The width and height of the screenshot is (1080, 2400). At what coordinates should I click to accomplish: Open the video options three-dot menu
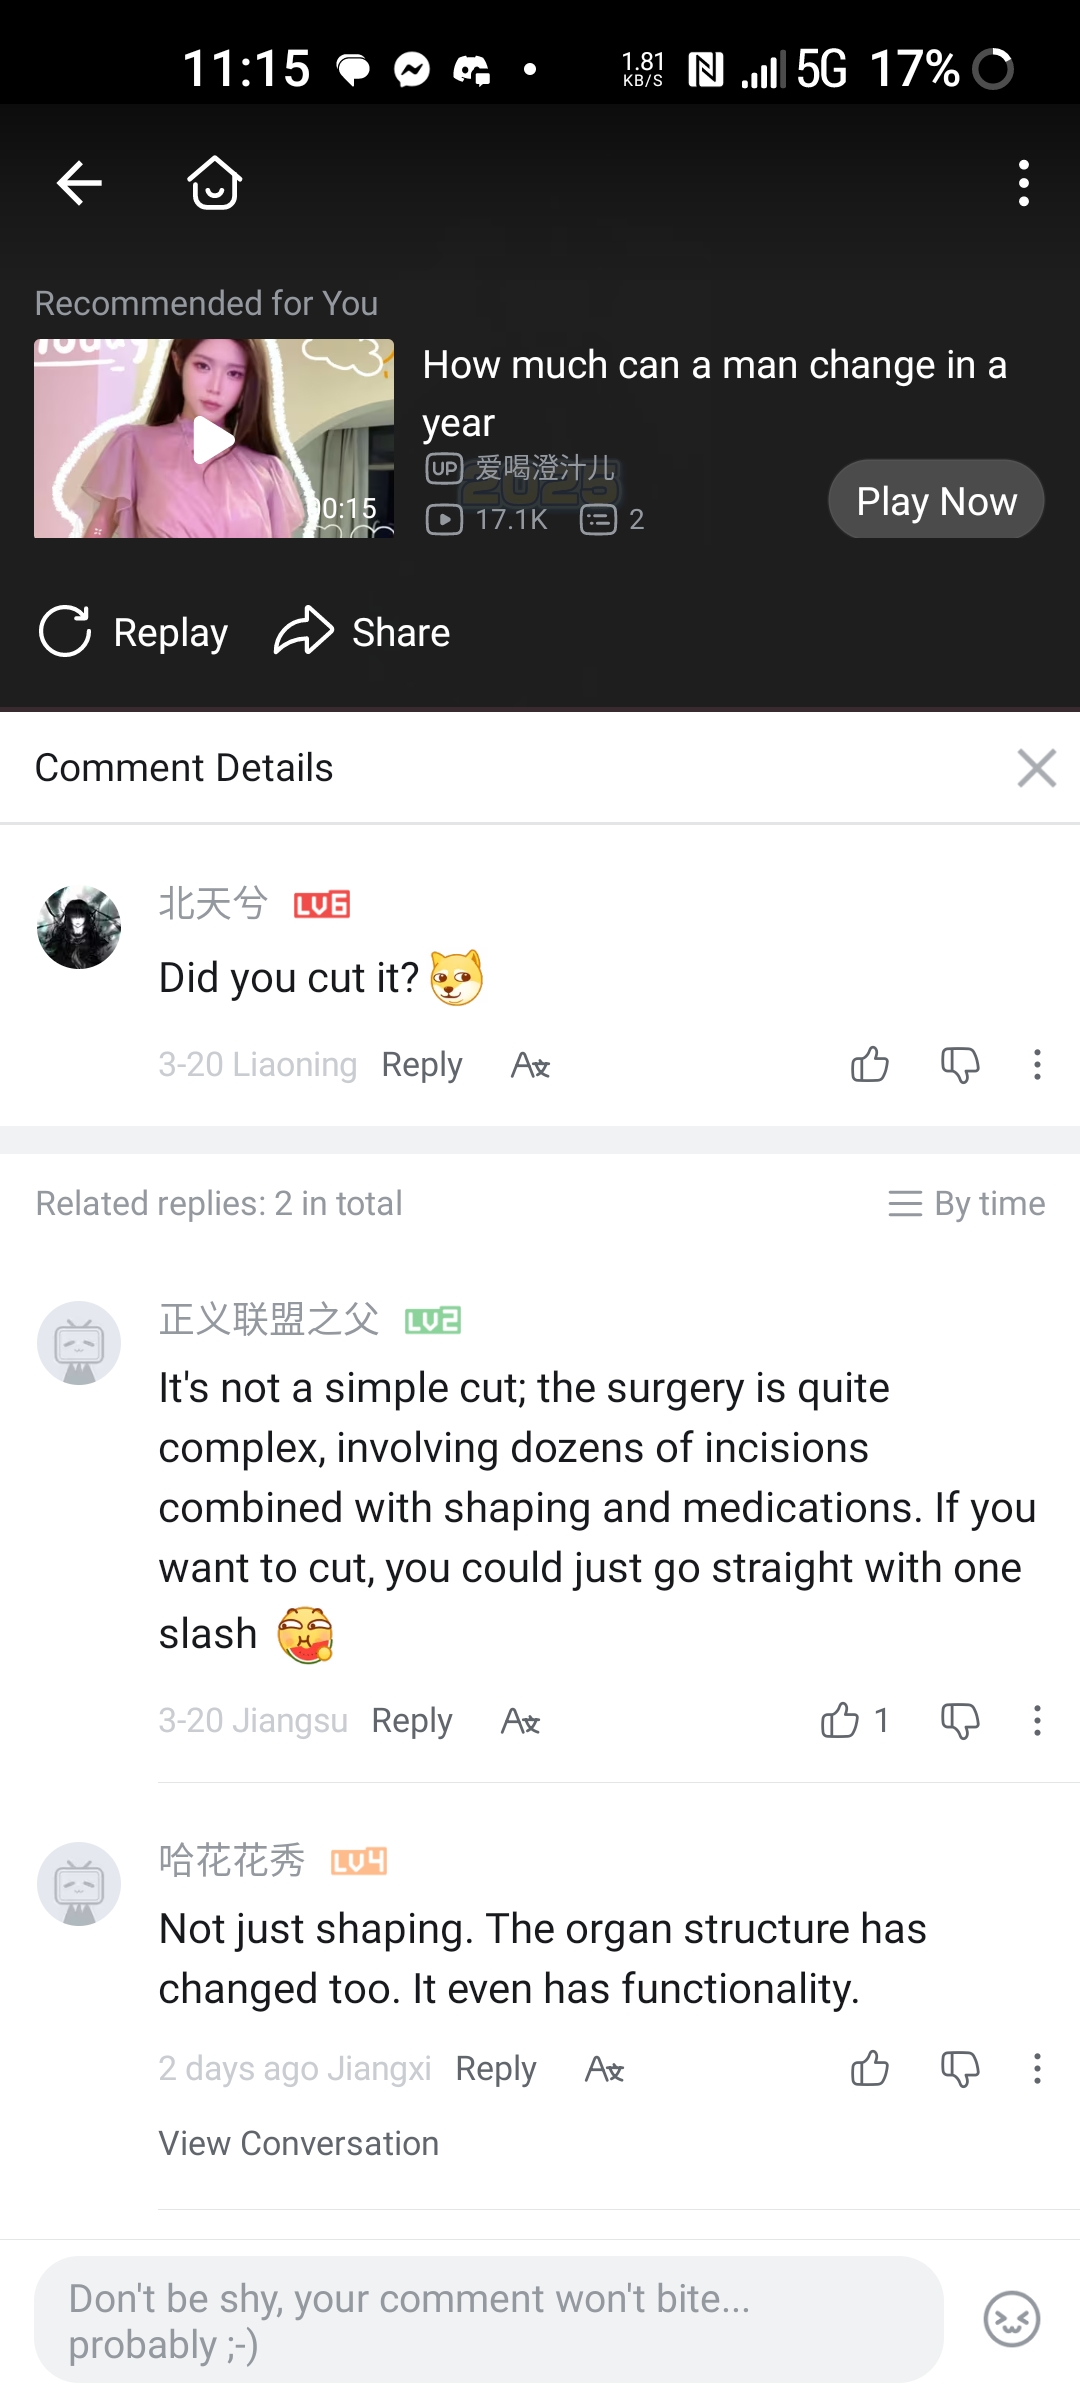coord(1023,183)
